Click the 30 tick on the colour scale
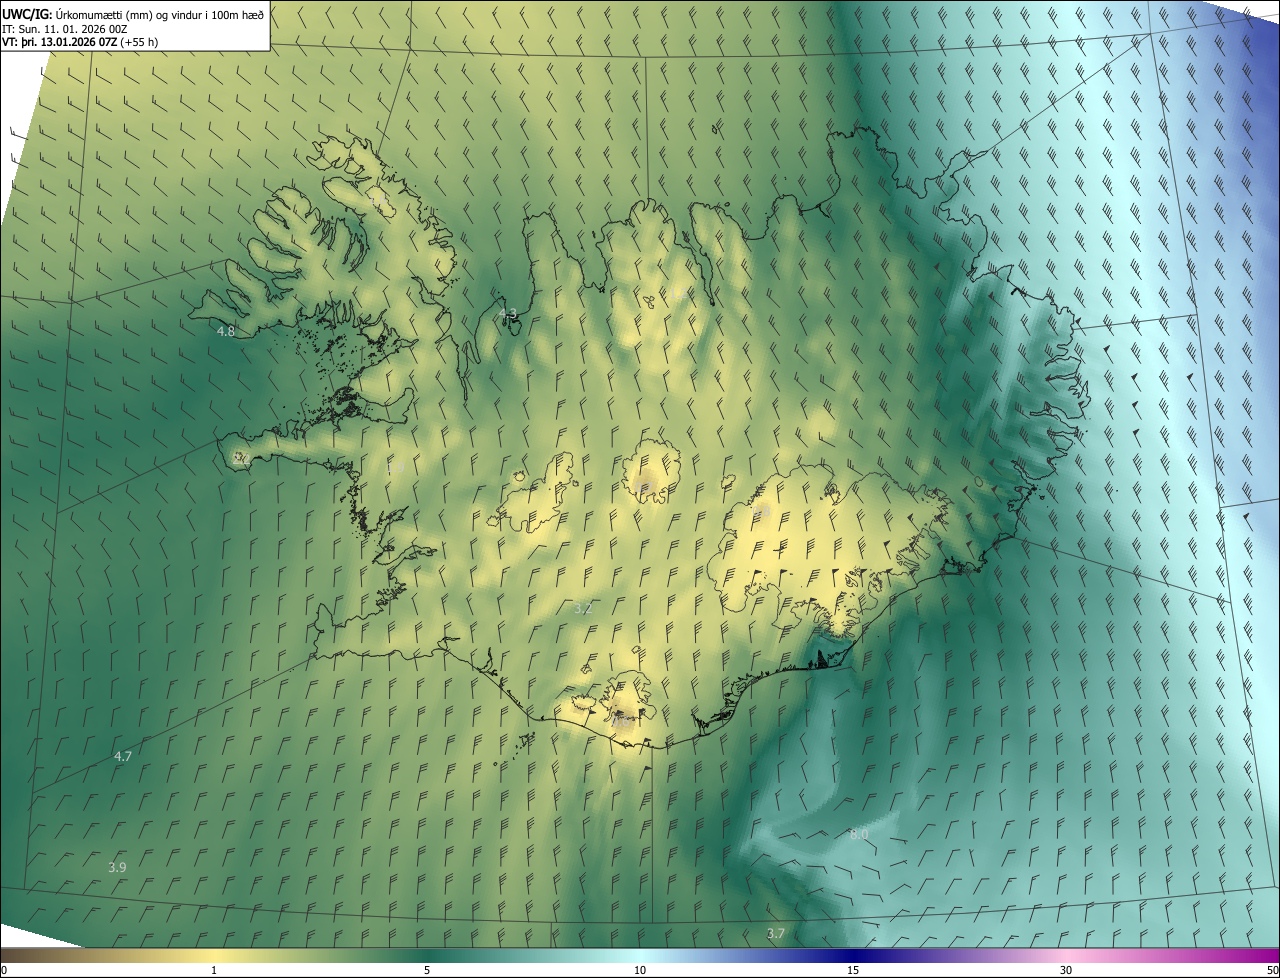Screen dimensions: 1280x978 click(x=1066, y=970)
